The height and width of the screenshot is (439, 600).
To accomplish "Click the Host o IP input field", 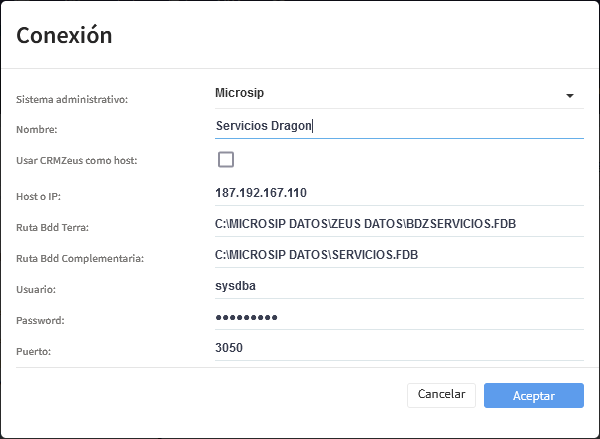I will [x=398, y=192].
